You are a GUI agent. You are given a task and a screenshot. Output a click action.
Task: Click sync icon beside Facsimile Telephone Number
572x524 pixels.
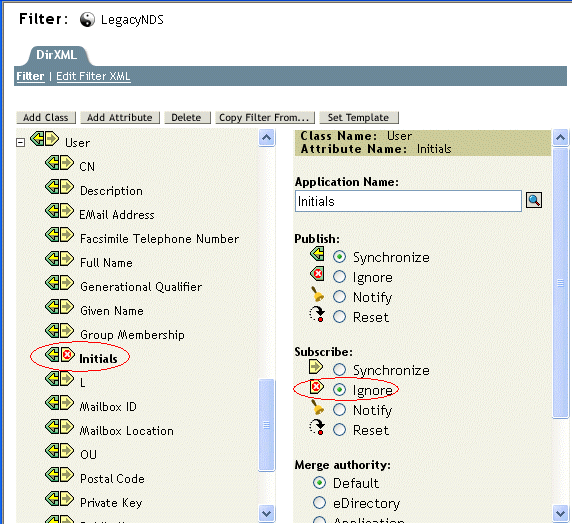point(59,235)
